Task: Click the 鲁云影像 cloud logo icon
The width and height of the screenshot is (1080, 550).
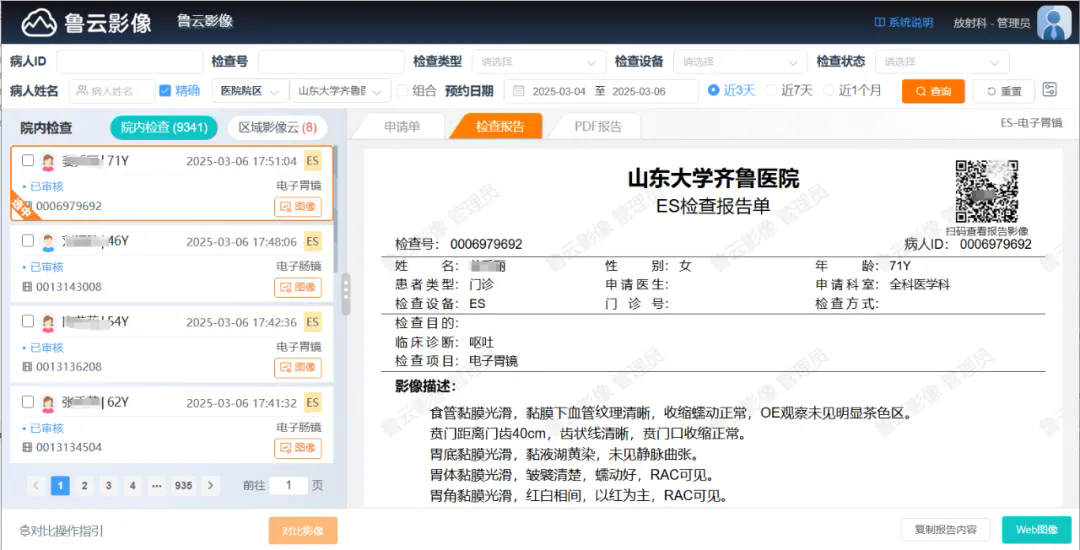Action: [x=40, y=22]
